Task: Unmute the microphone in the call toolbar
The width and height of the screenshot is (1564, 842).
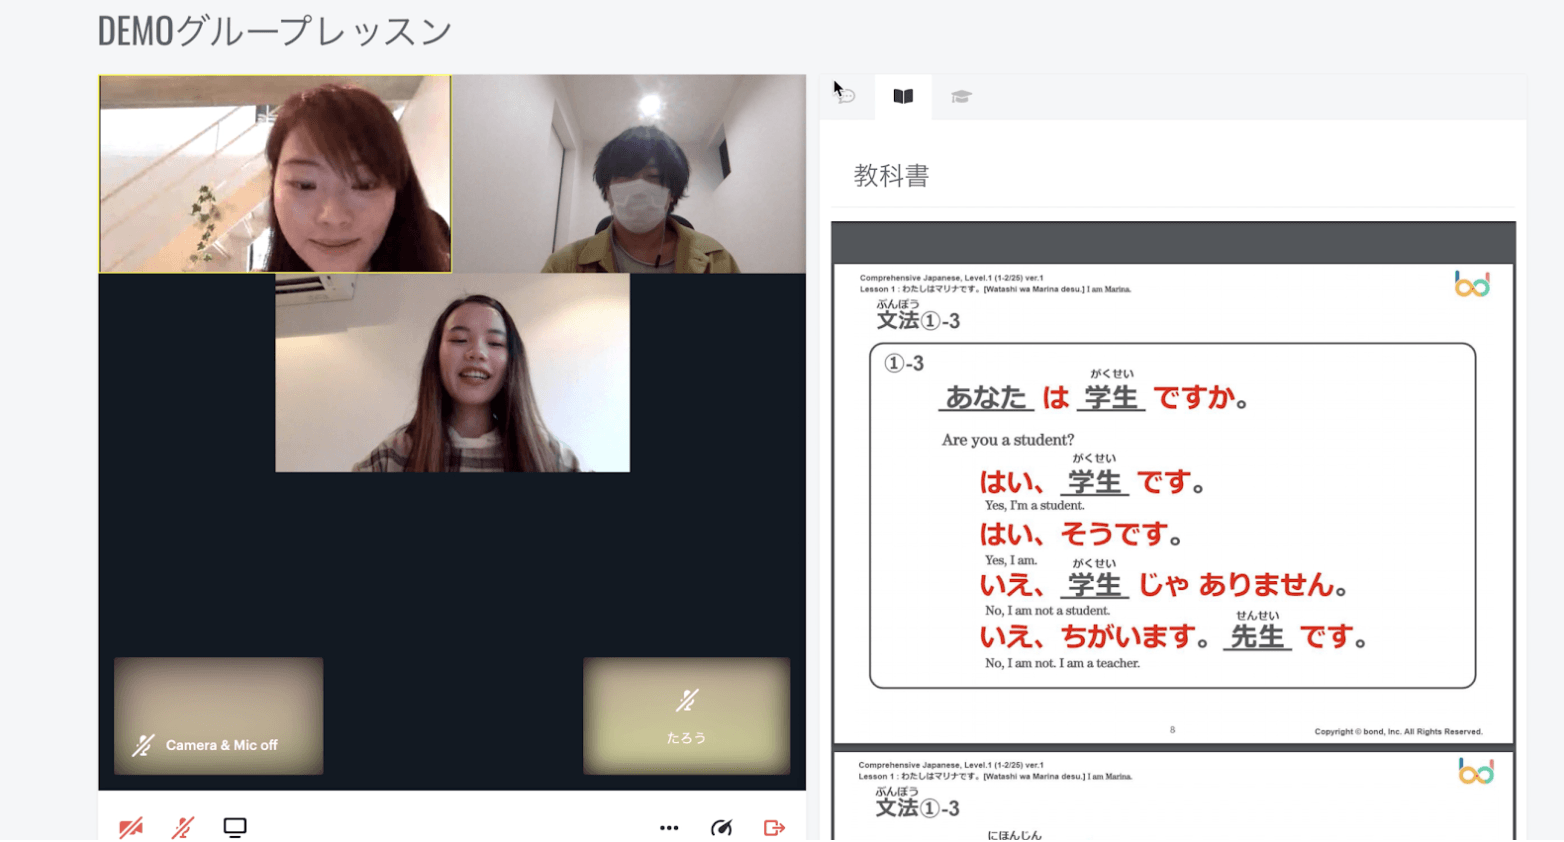Action: [x=182, y=827]
